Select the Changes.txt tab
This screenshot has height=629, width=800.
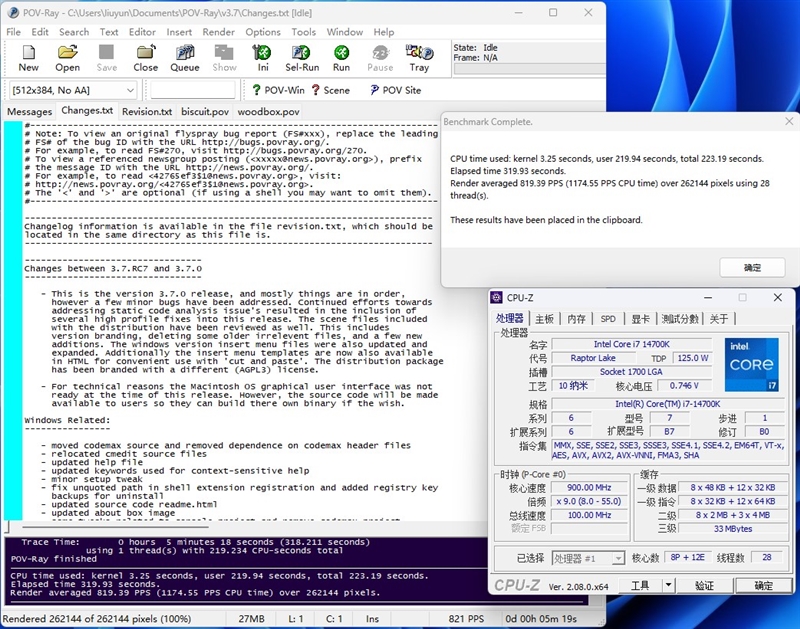click(x=87, y=110)
